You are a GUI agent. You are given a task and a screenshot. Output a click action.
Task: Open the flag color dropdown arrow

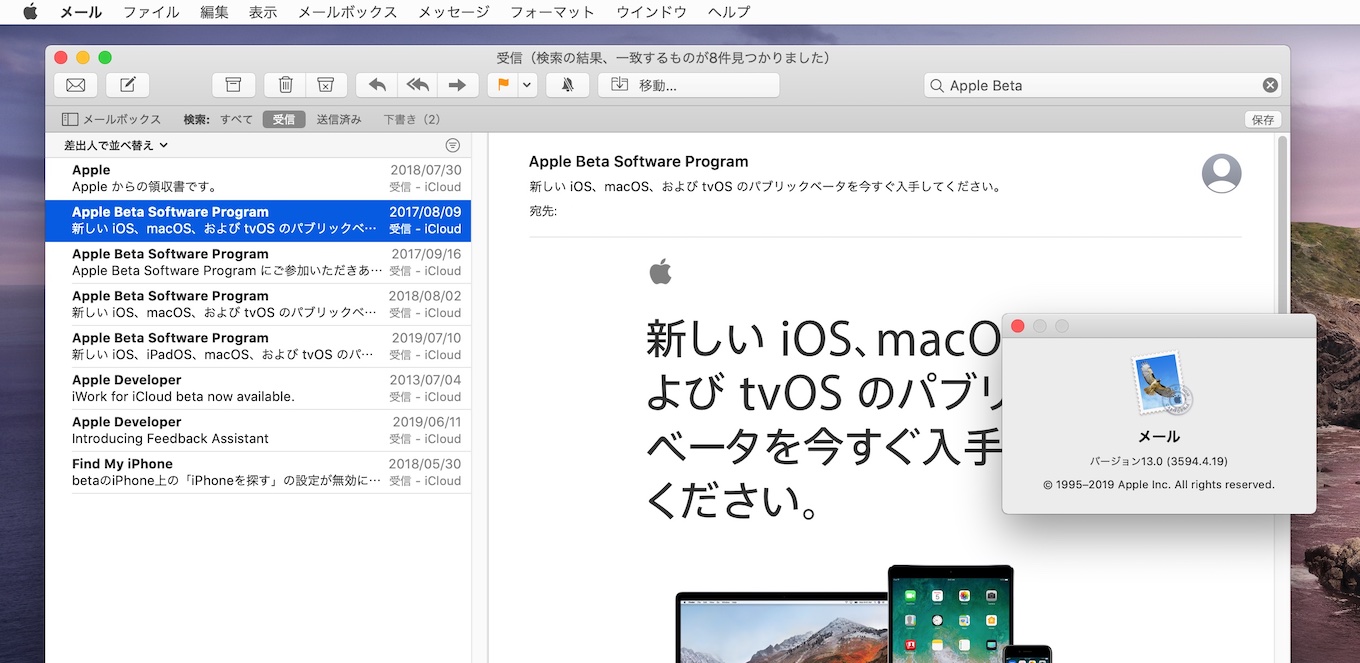coord(527,85)
